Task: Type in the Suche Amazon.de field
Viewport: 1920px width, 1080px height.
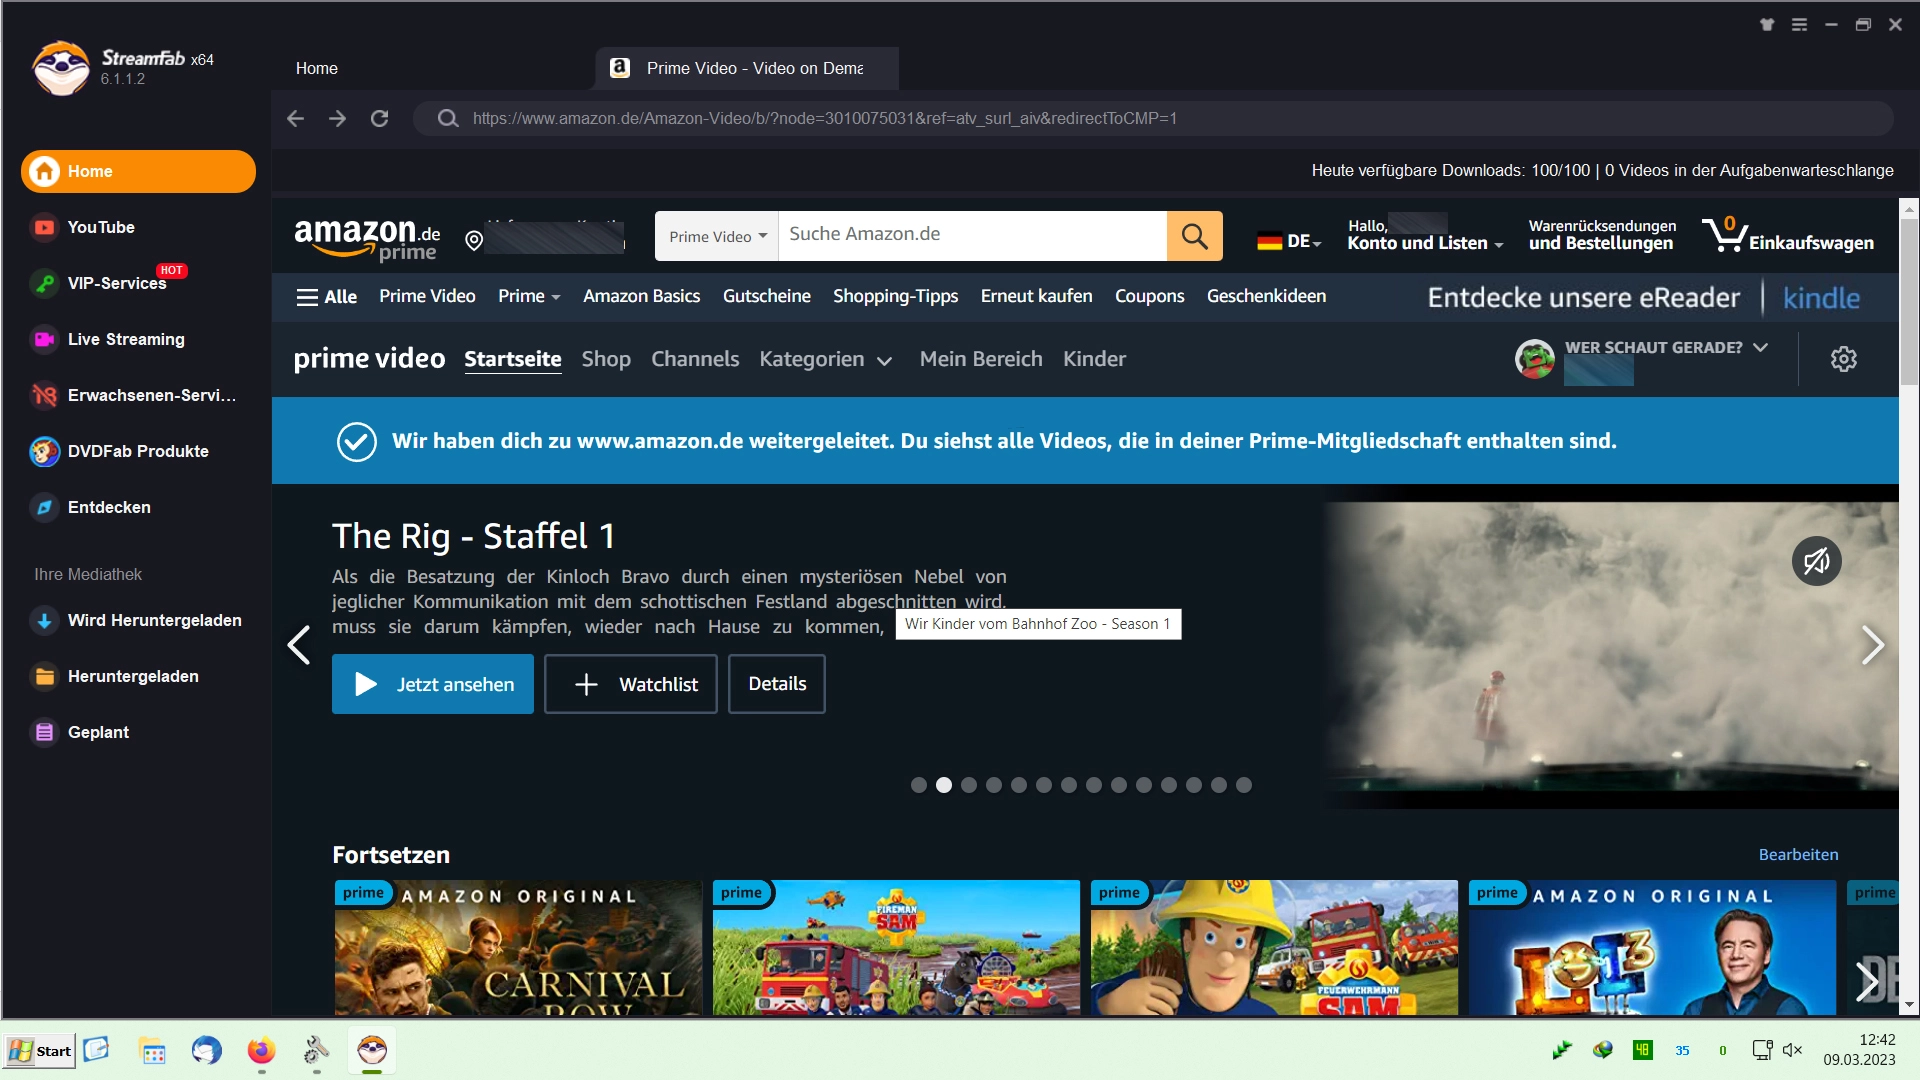Action: [x=972, y=236]
